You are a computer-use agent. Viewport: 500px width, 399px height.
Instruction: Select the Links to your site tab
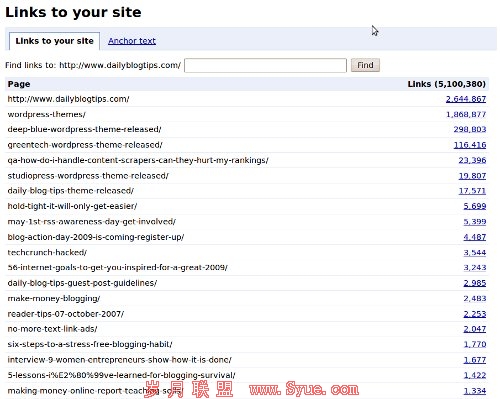pos(54,41)
